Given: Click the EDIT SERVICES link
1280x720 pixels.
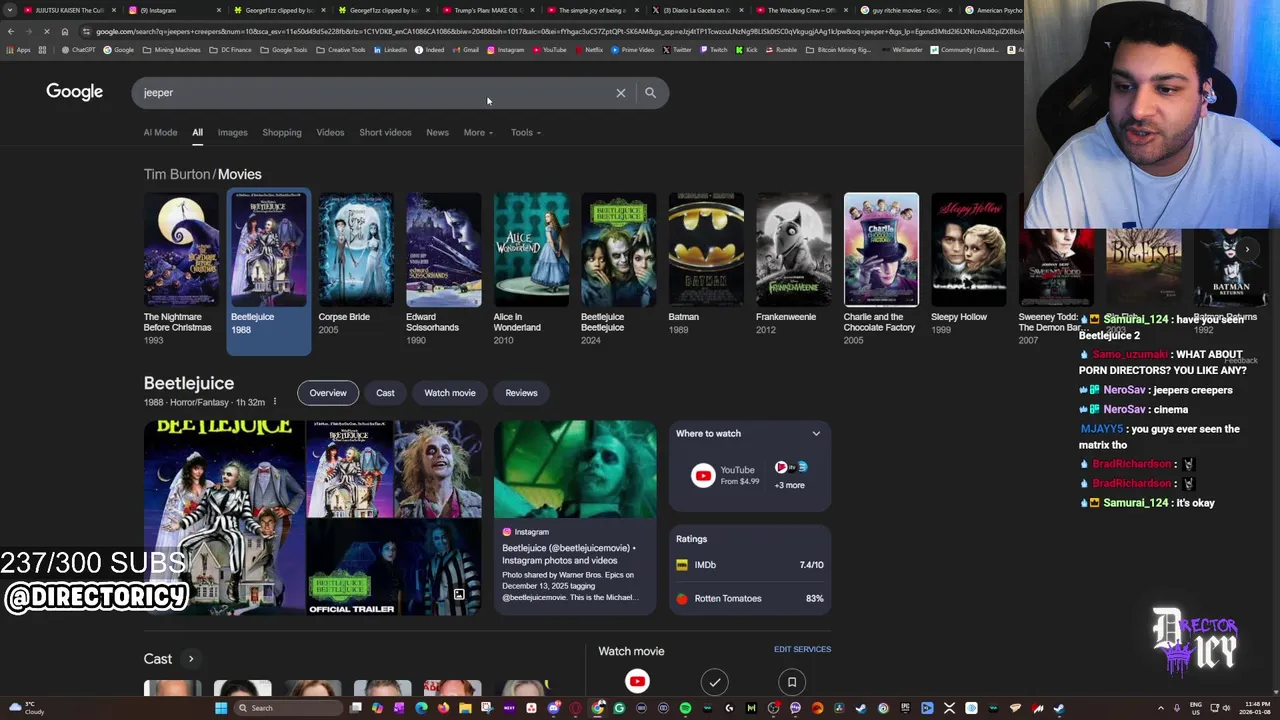Looking at the screenshot, I should pos(802,649).
